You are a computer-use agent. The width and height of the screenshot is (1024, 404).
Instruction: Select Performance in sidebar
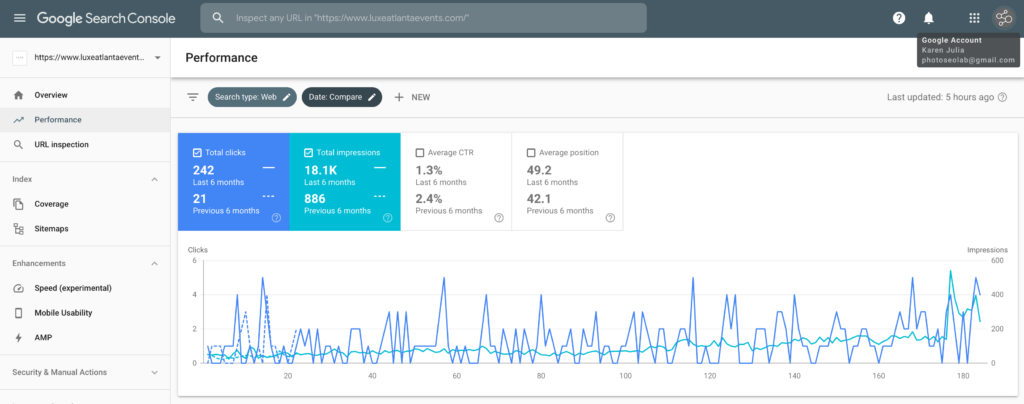[x=85, y=120]
